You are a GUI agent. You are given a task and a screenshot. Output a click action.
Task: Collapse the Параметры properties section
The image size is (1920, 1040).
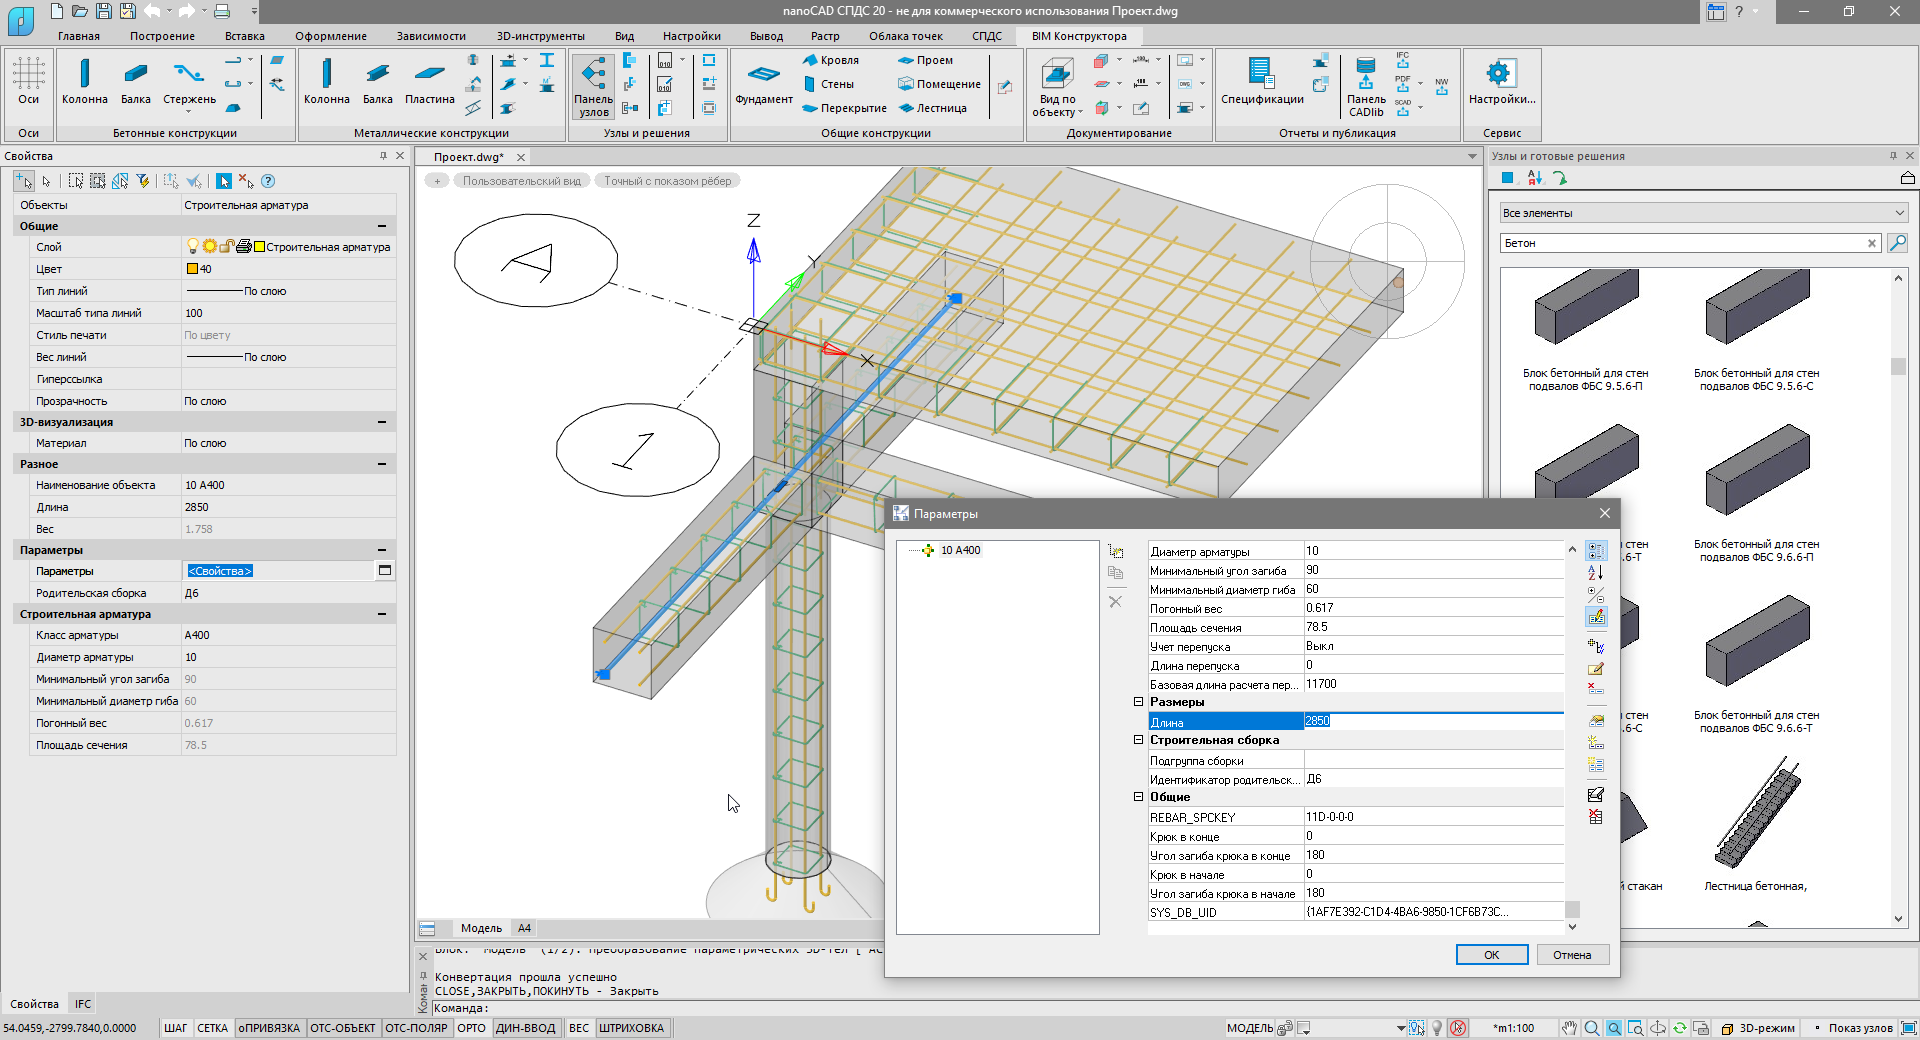(381, 550)
